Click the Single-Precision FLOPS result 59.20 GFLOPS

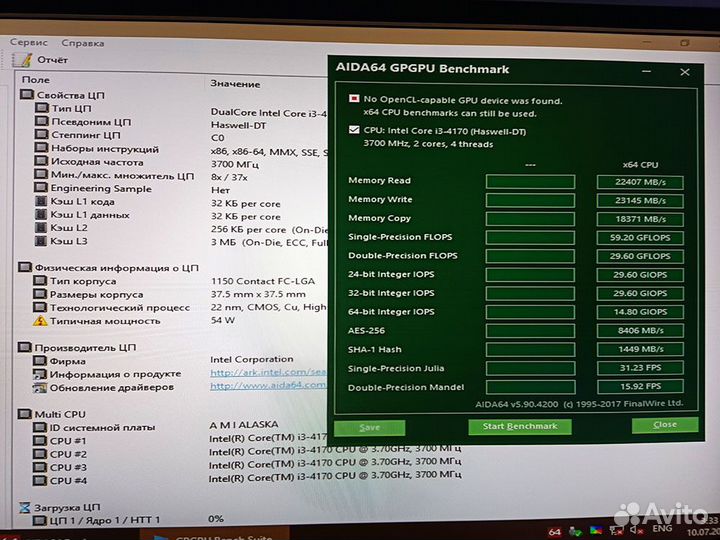pos(640,238)
